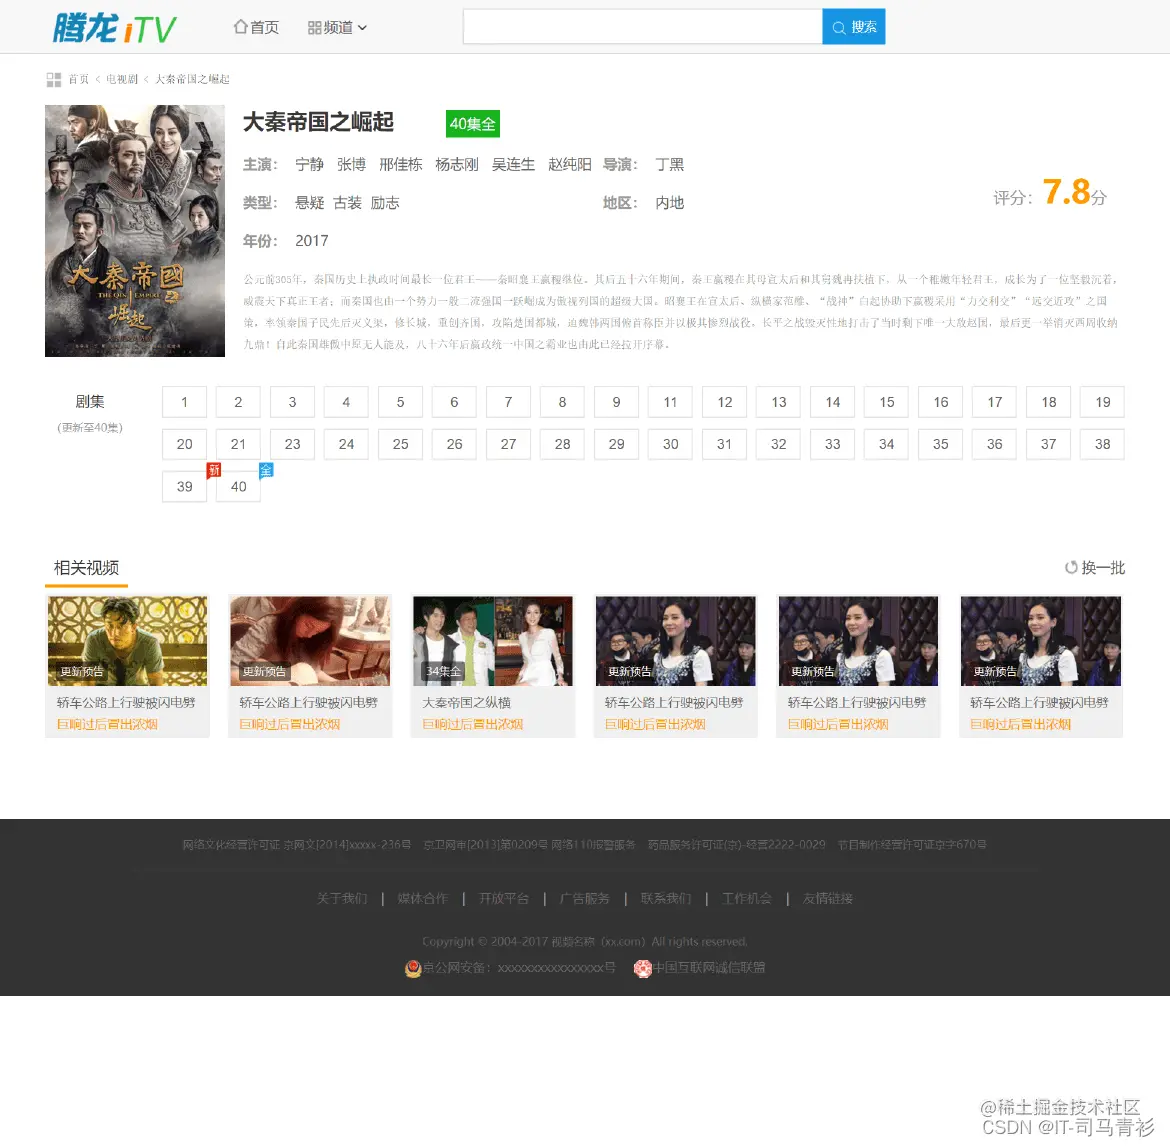Screen dimensions: 1170x1147
Task: Click the 搜索 search button
Action: point(854,27)
